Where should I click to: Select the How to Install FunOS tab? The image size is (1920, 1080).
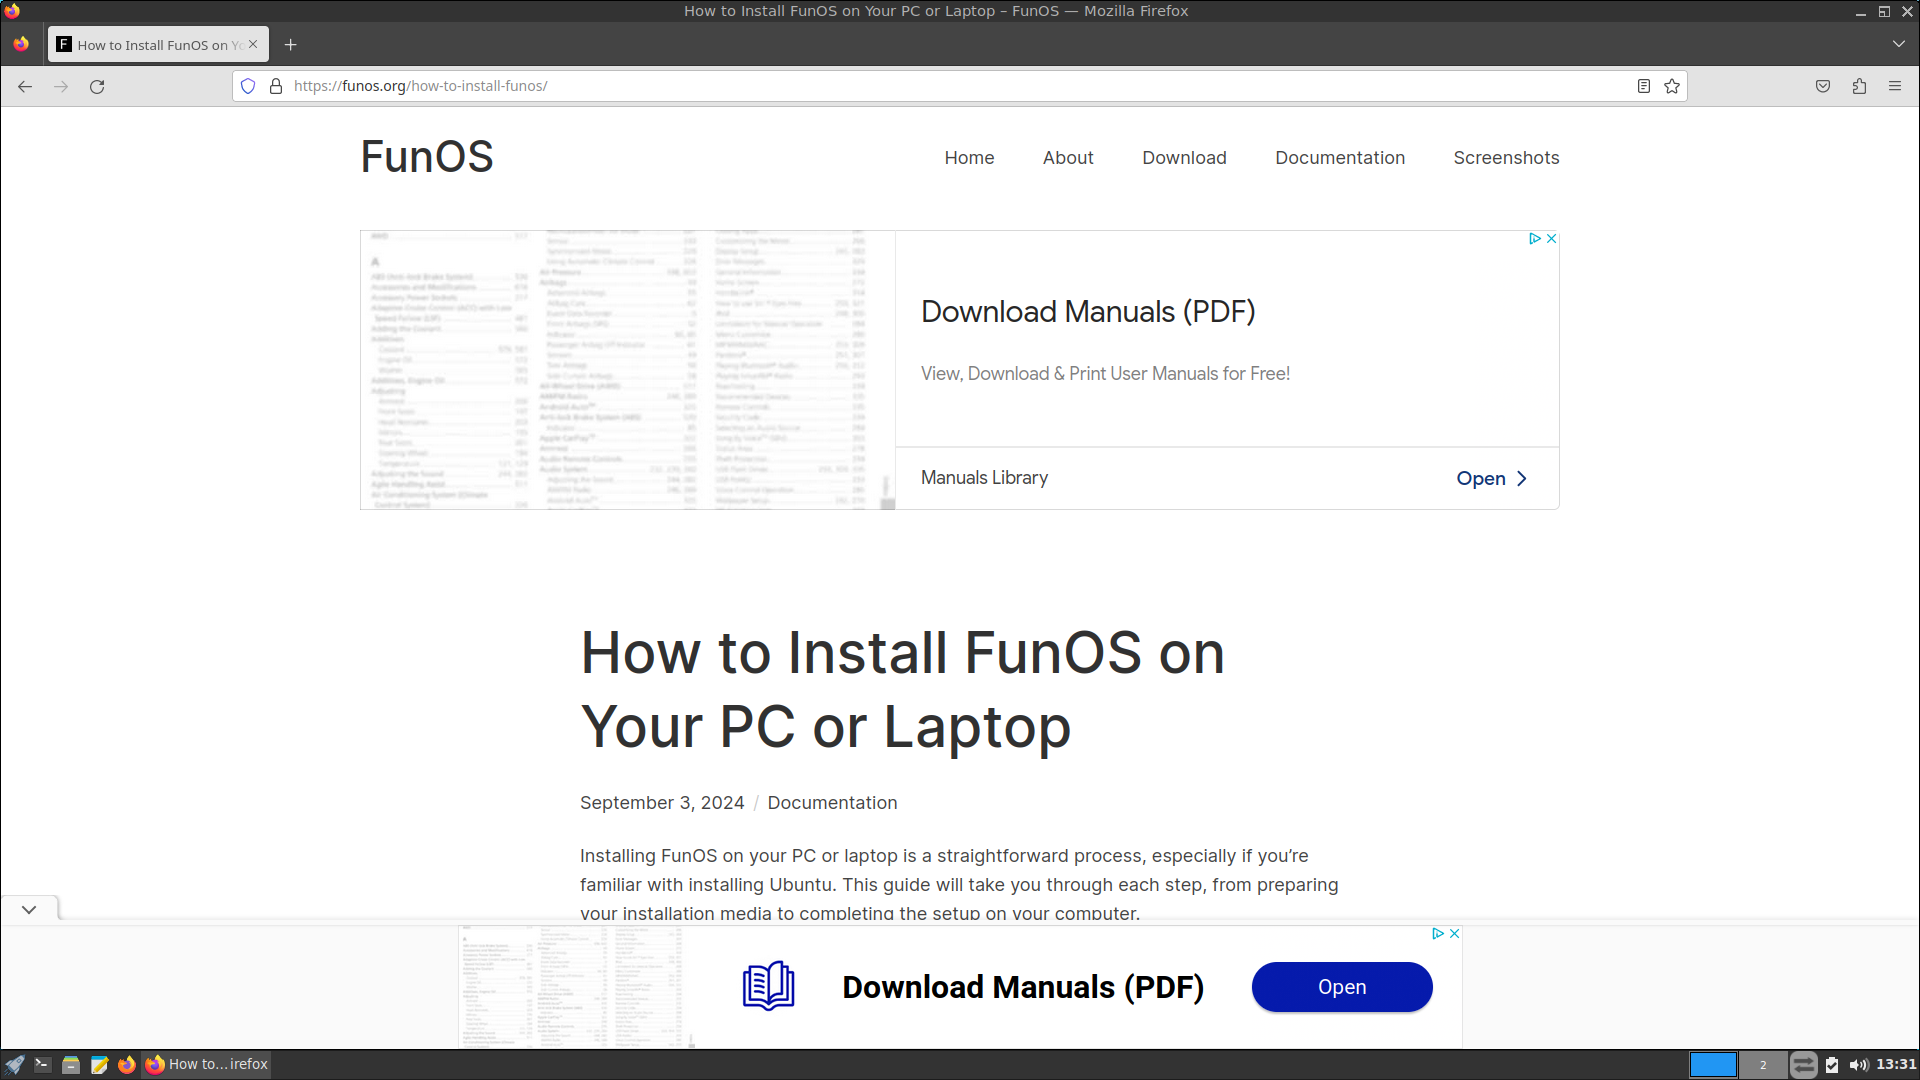click(158, 44)
